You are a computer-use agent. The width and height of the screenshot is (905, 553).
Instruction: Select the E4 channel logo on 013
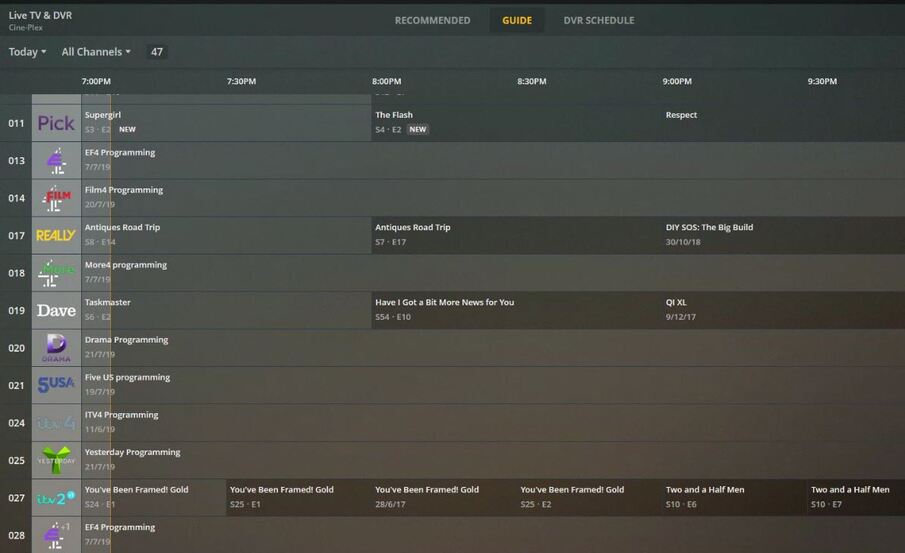click(56, 160)
